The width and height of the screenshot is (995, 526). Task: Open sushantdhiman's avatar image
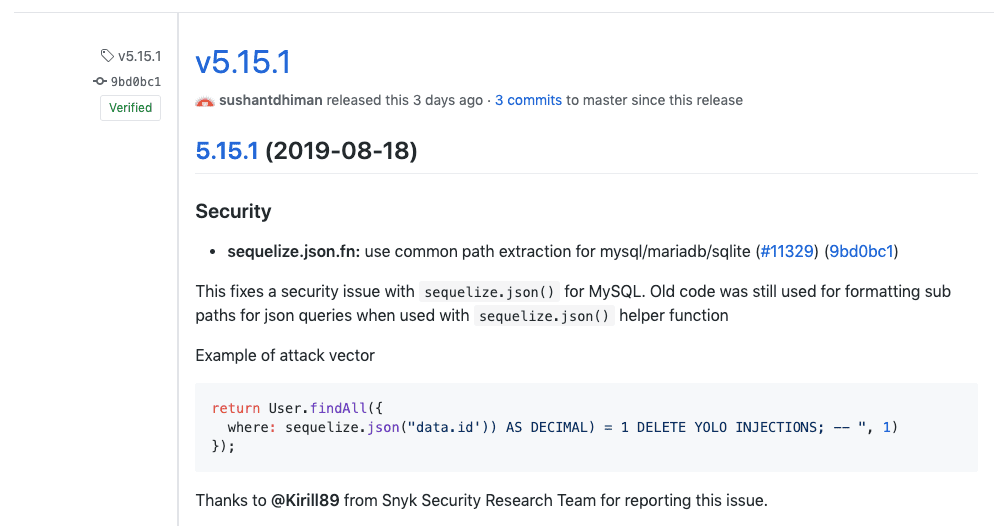[204, 101]
